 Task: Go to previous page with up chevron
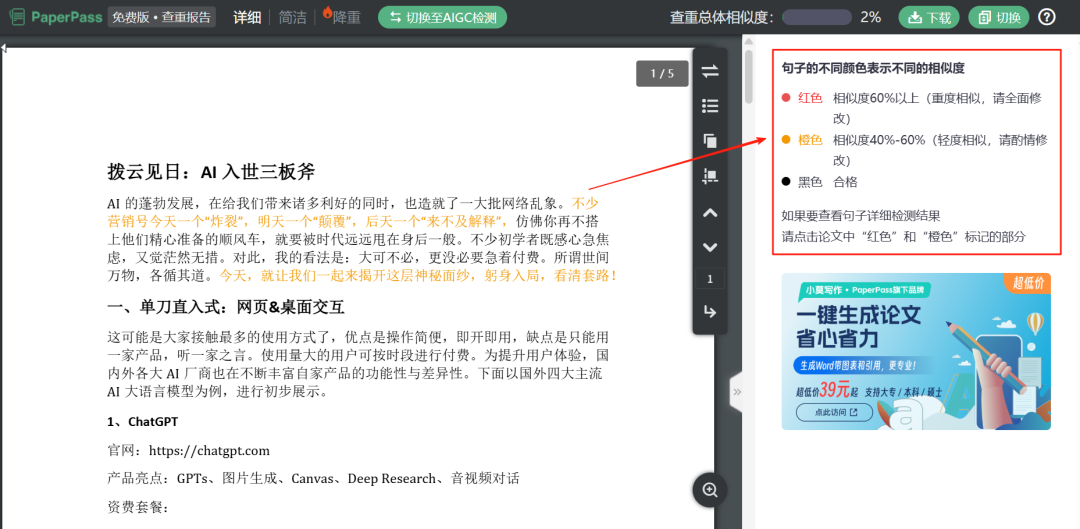(x=710, y=212)
